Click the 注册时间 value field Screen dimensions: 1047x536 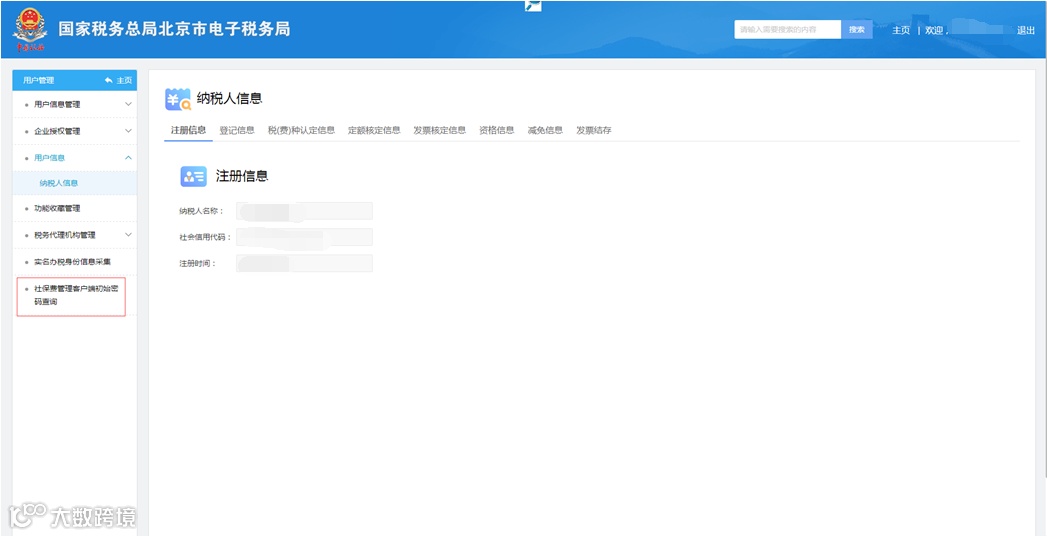coord(304,263)
